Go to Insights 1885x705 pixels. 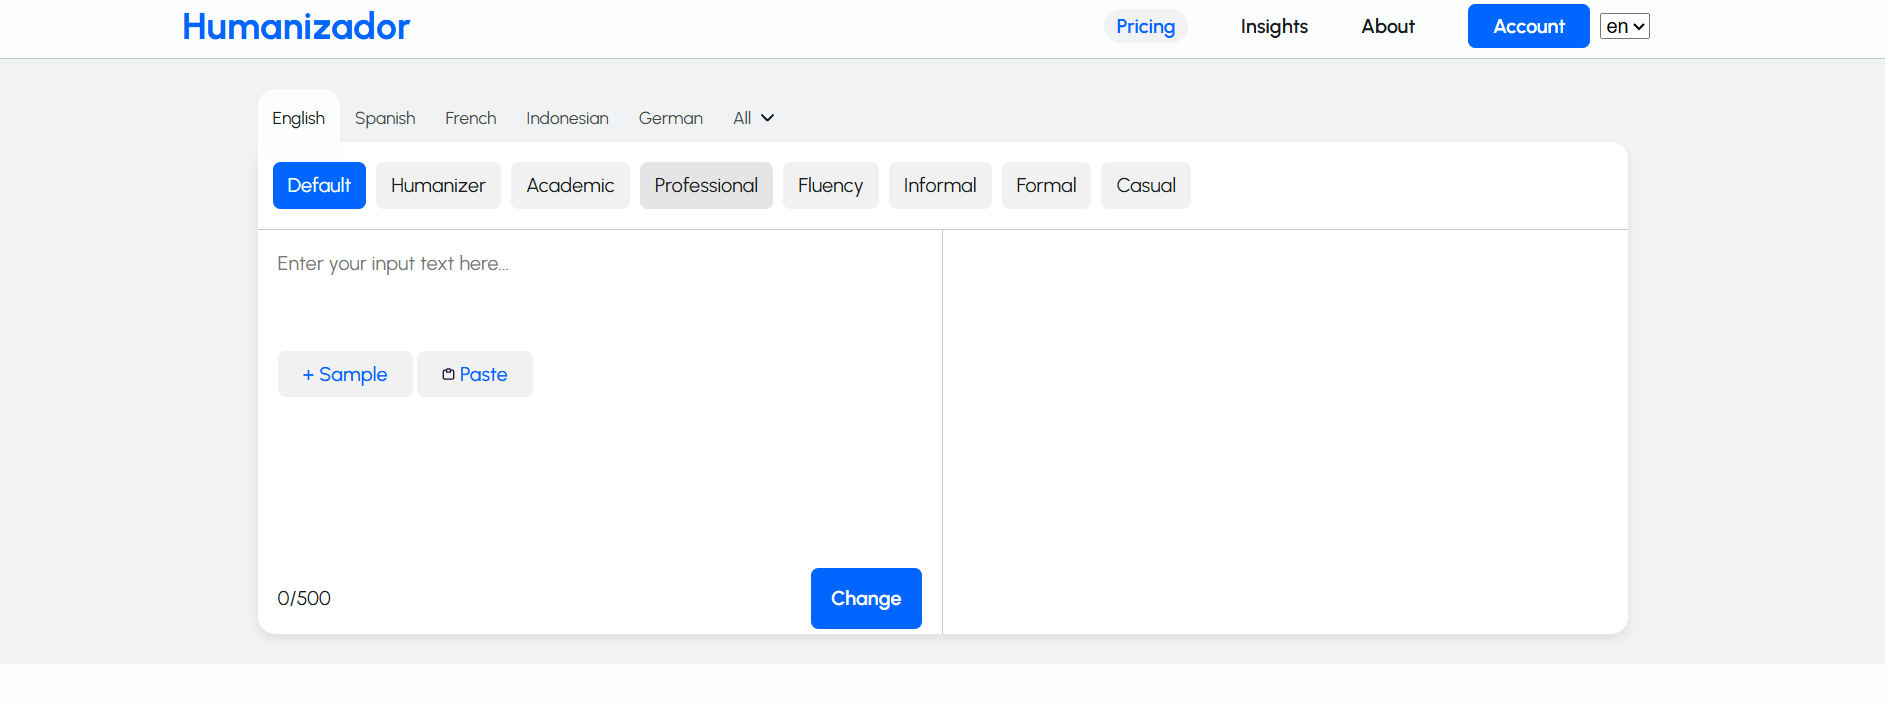(1274, 26)
